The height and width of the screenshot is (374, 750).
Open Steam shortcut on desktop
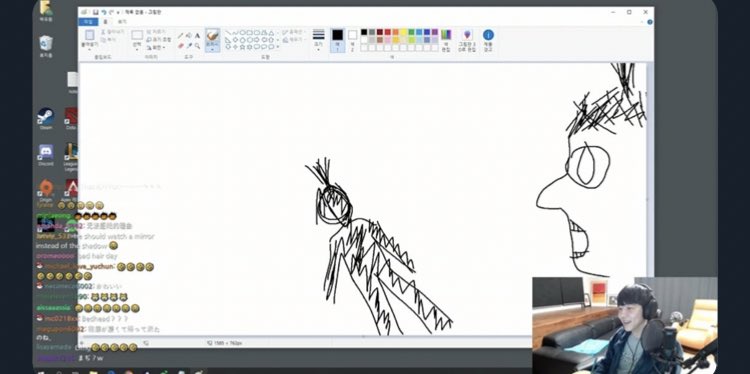(x=46, y=118)
